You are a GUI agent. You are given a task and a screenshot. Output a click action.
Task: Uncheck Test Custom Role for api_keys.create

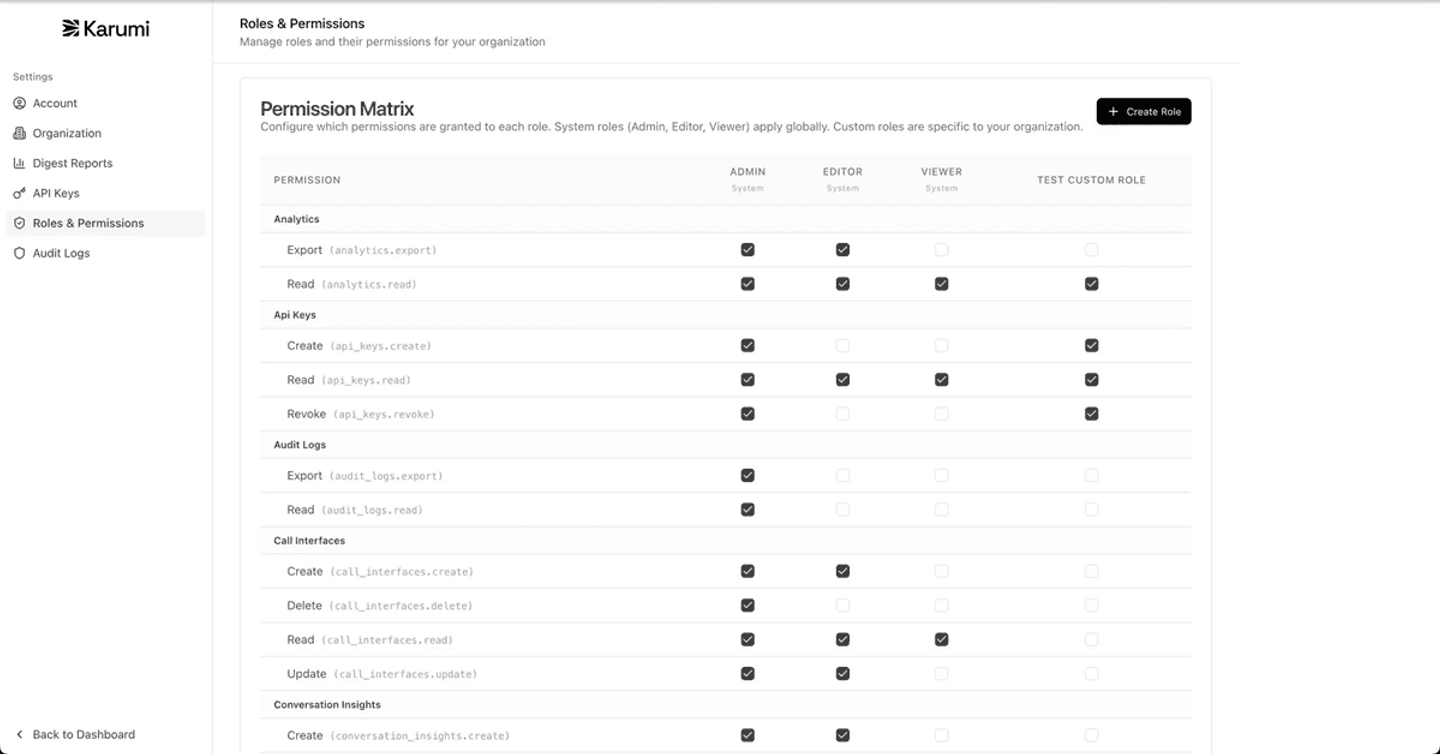tap(1091, 346)
